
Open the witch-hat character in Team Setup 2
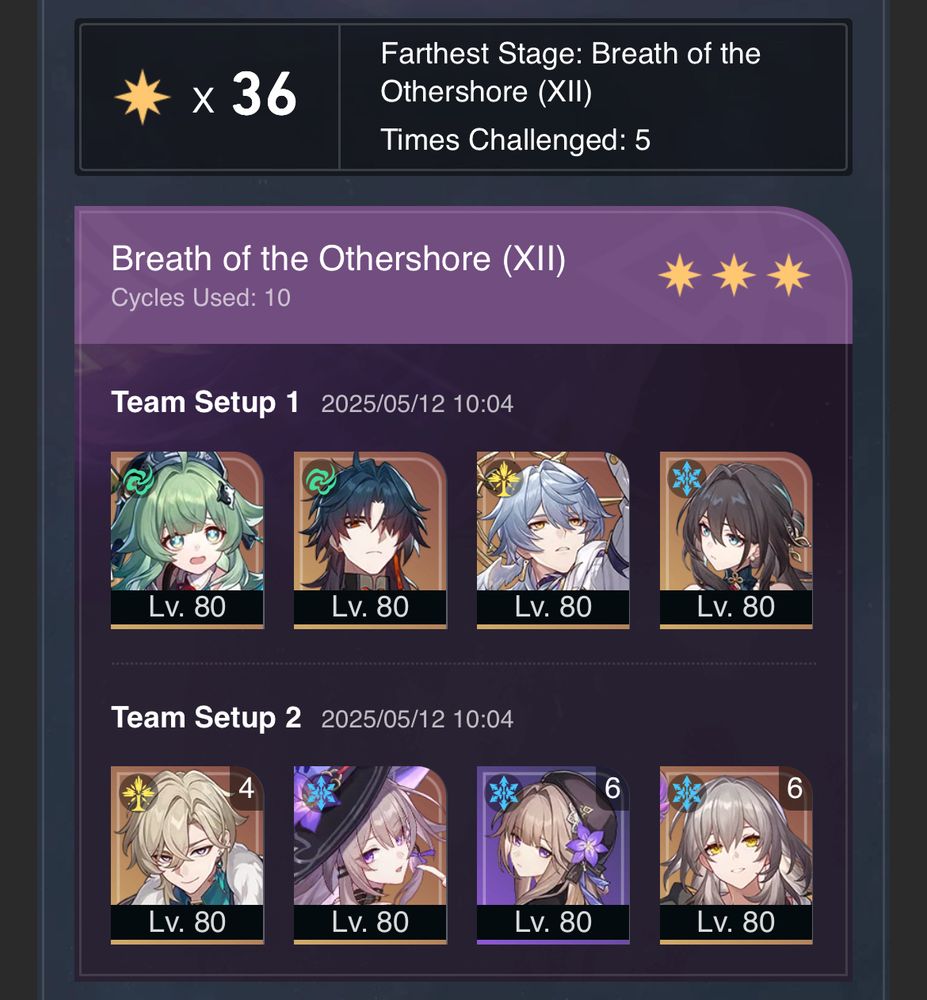coord(370,855)
